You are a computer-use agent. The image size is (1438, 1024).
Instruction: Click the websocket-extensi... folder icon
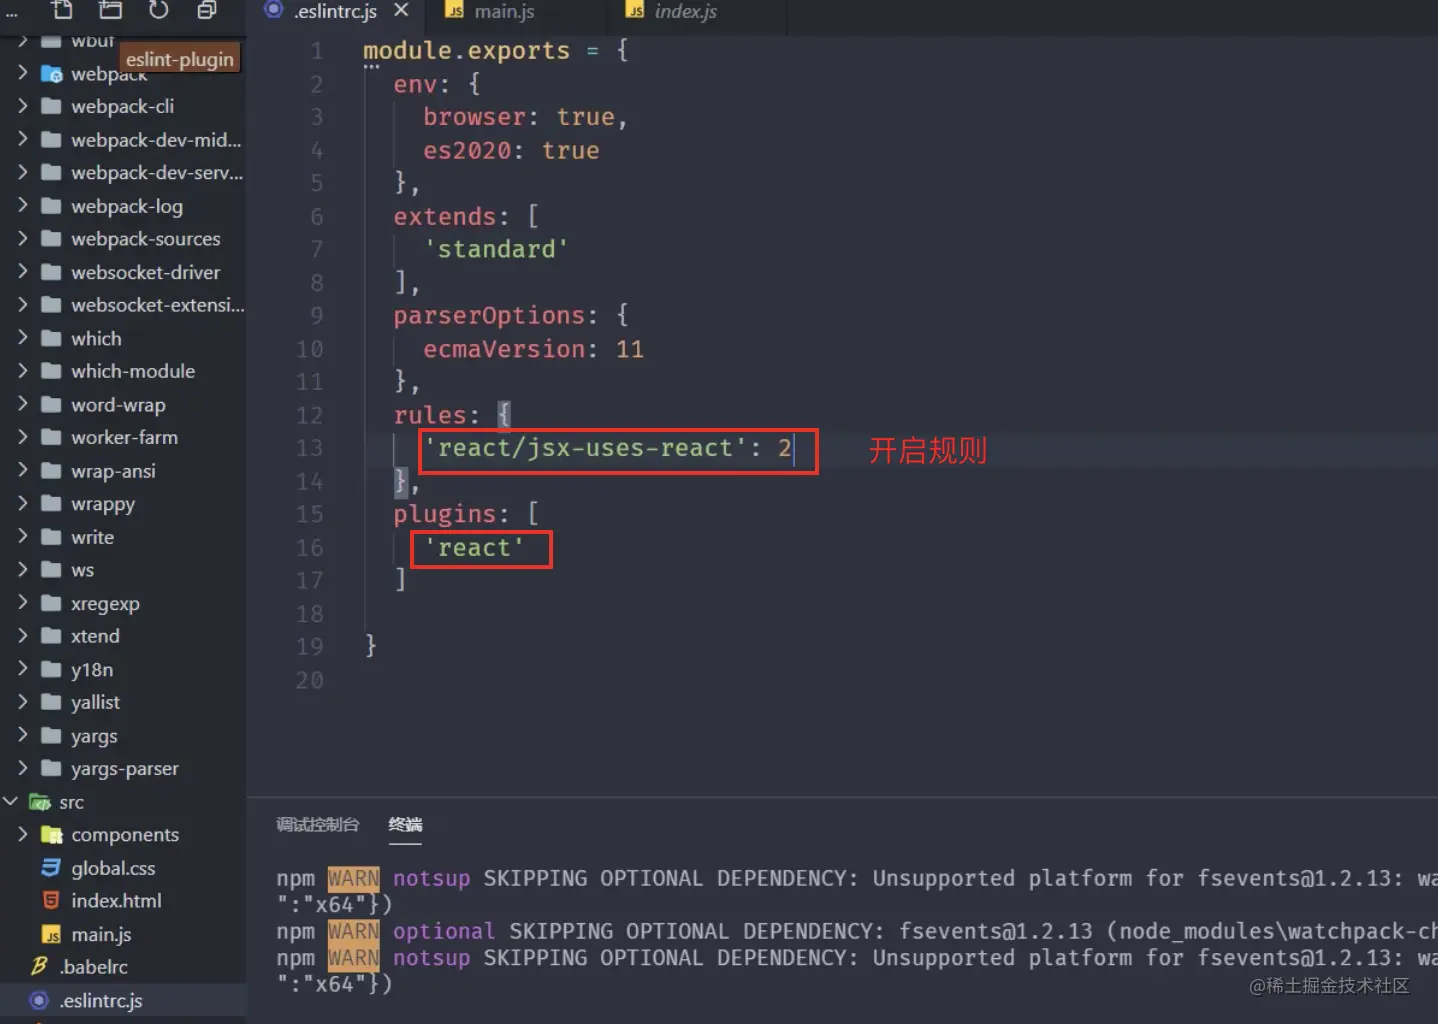[51, 304]
